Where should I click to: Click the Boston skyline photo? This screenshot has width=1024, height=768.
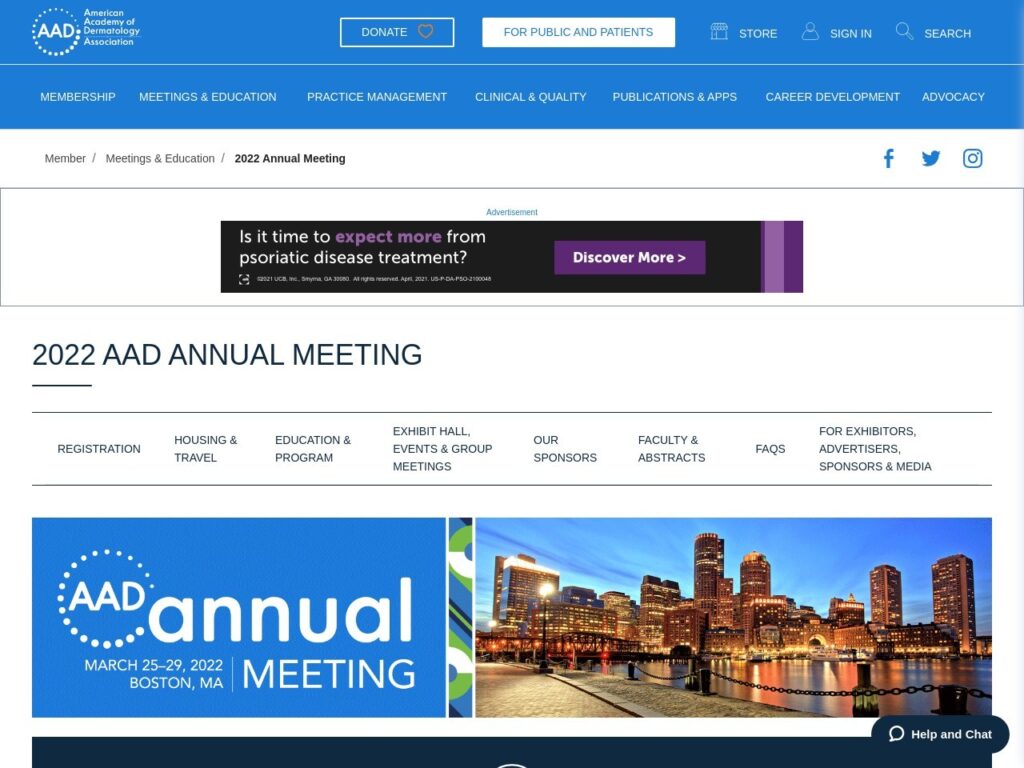(x=733, y=617)
